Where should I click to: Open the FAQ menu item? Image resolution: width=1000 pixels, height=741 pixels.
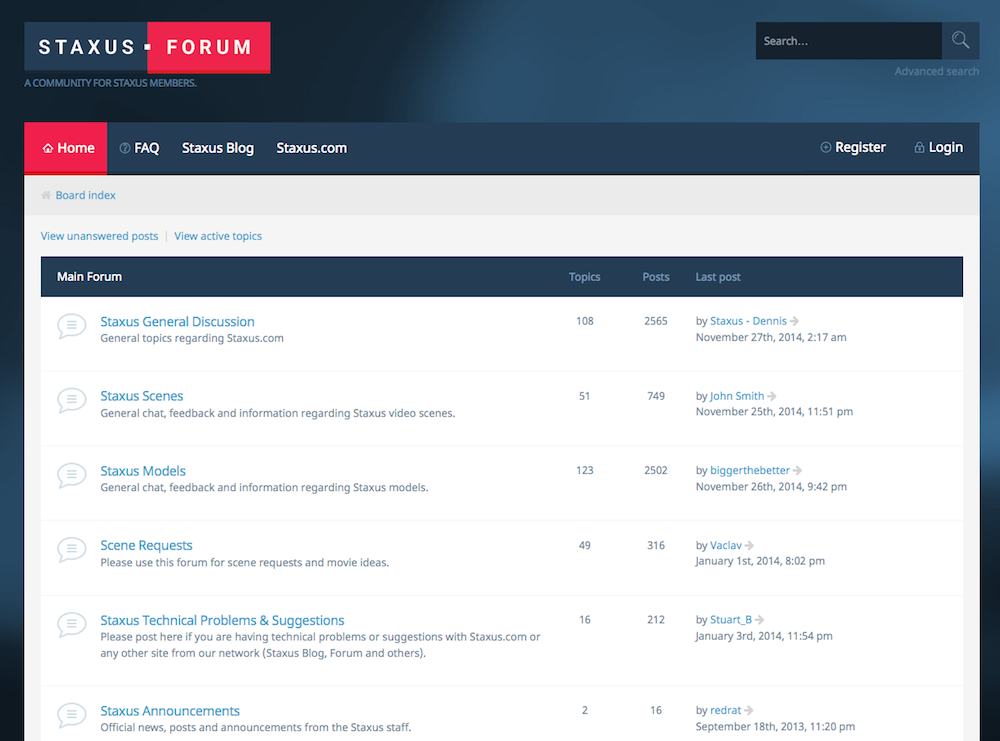click(139, 148)
